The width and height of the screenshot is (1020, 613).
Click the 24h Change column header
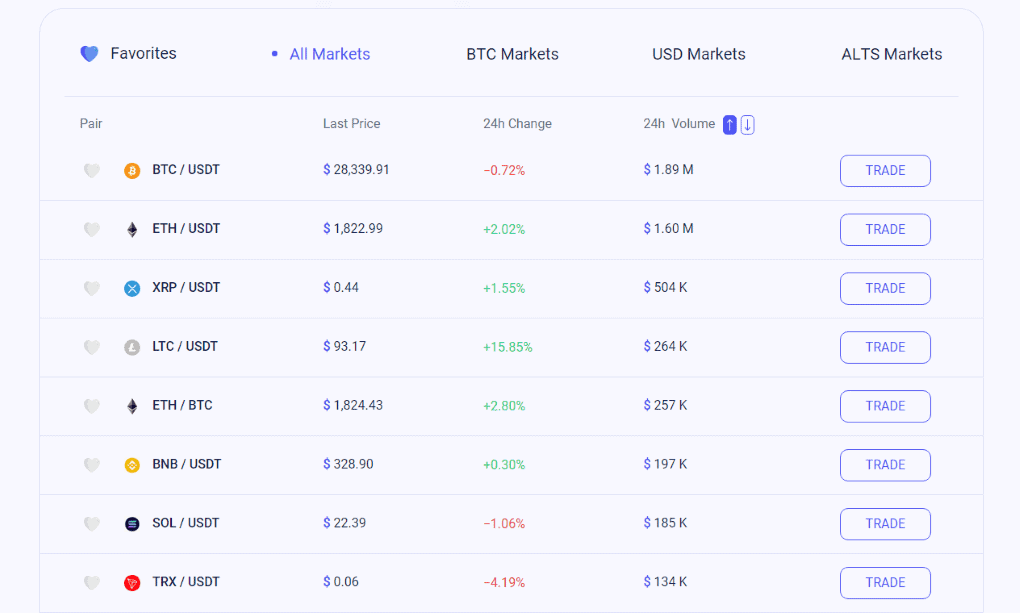pos(517,124)
